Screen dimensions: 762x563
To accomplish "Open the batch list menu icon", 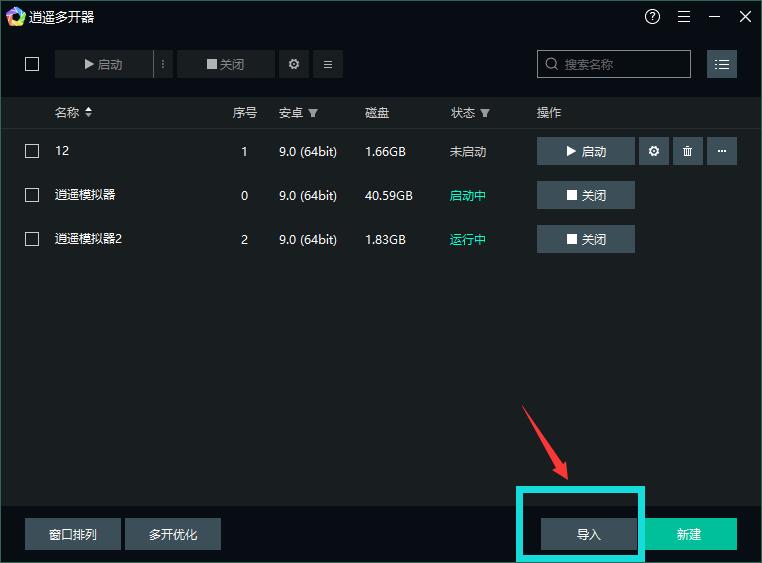I will pyautogui.click(x=328, y=64).
